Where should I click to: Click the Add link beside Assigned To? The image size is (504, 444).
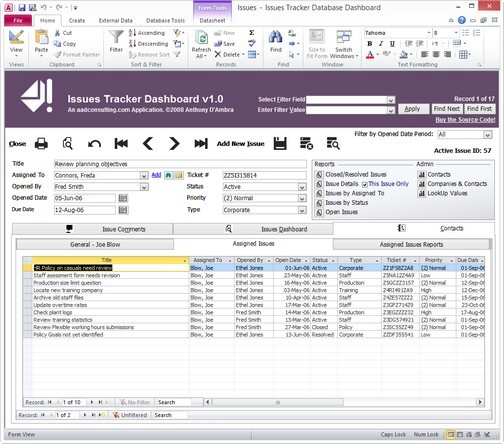coord(156,175)
